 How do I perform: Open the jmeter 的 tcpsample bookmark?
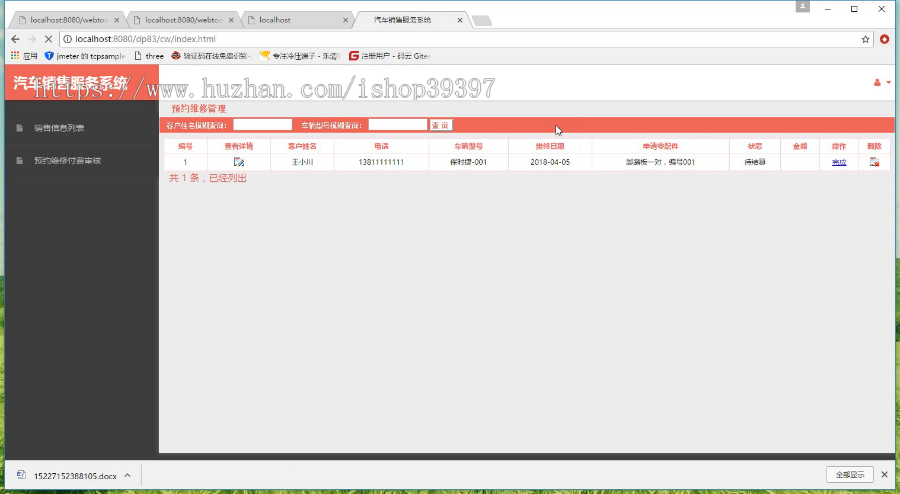pos(84,56)
